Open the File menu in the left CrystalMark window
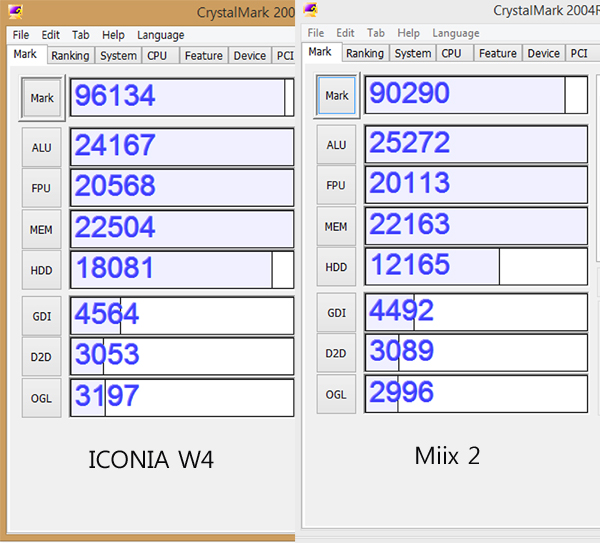This screenshot has height=543, width=600. [x=21, y=35]
